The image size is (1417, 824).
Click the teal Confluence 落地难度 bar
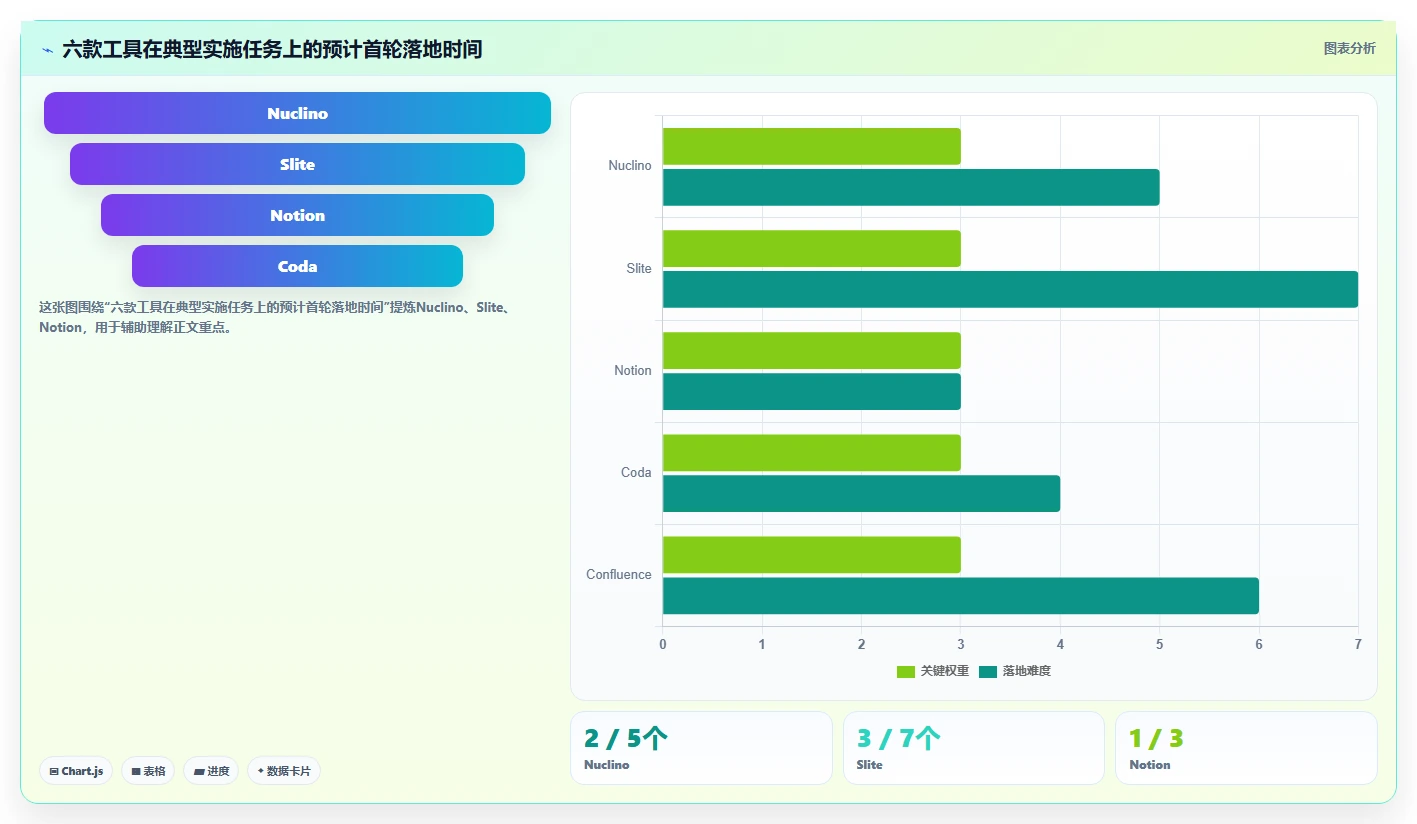tap(960, 595)
